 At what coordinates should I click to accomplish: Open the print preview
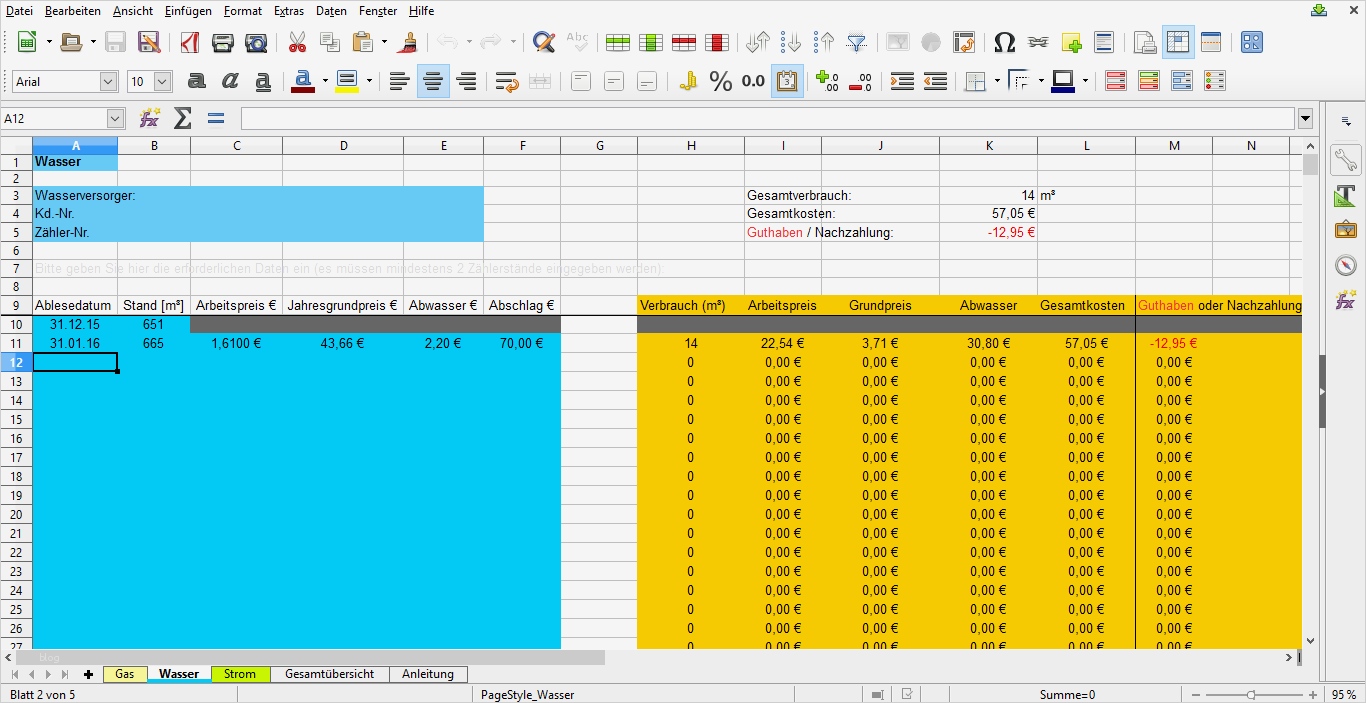pyautogui.click(x=257, y=42)
